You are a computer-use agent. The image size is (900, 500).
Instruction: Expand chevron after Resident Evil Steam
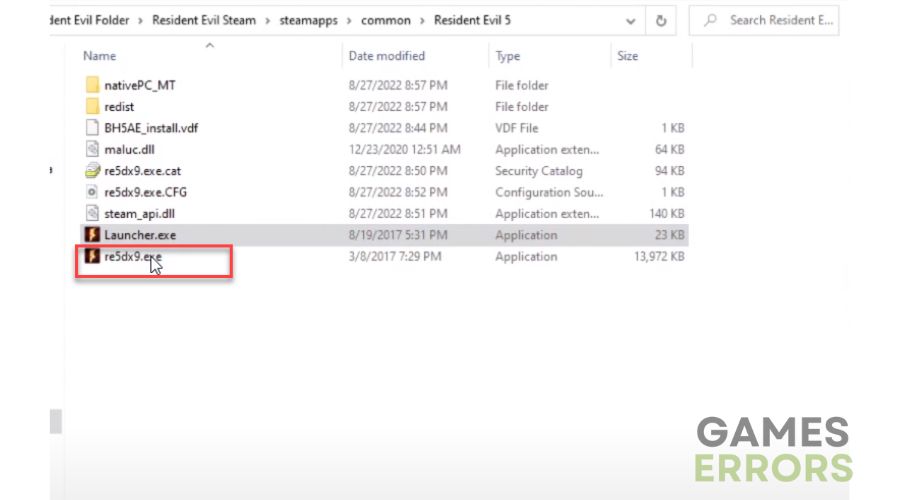(267, 21)
